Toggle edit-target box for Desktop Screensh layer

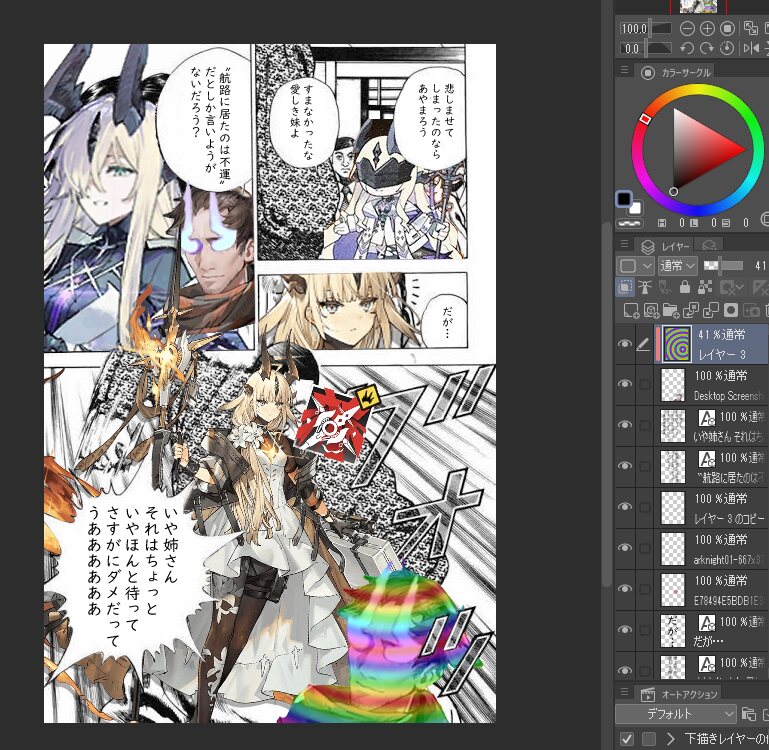[x=644, y=385]
